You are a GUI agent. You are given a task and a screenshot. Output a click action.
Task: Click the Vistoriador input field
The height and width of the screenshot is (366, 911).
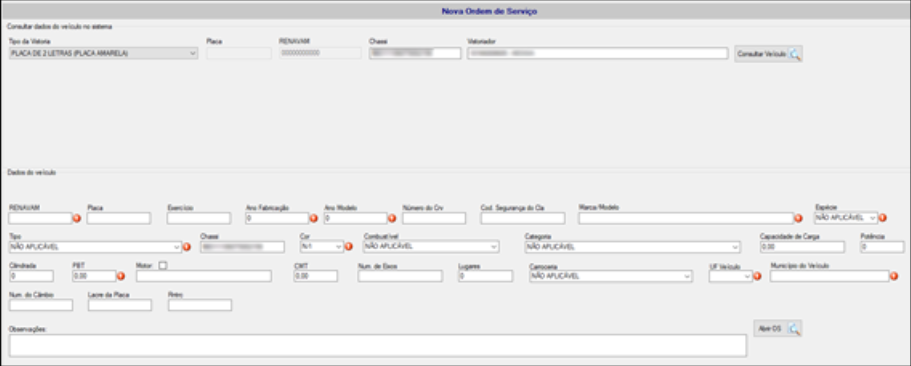point(597,53)
